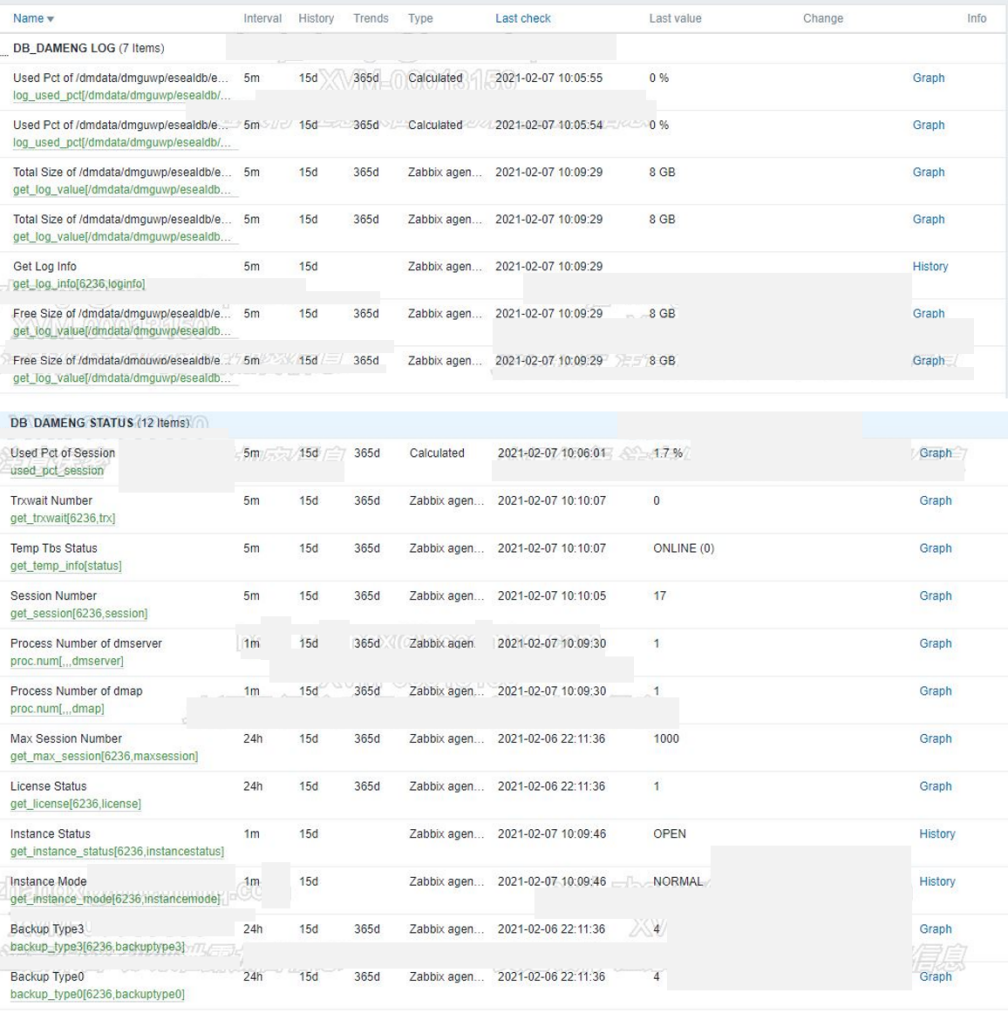Open Graph for Used Pct checked at 10:05:54

928,125
